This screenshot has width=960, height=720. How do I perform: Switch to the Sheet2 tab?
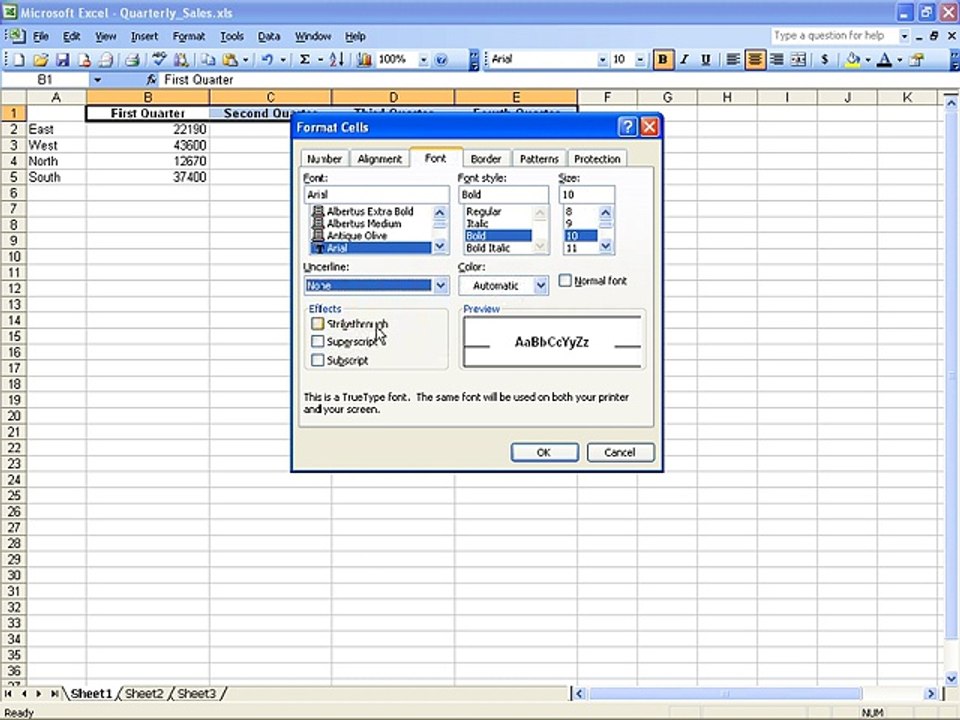tap(144, 693)
